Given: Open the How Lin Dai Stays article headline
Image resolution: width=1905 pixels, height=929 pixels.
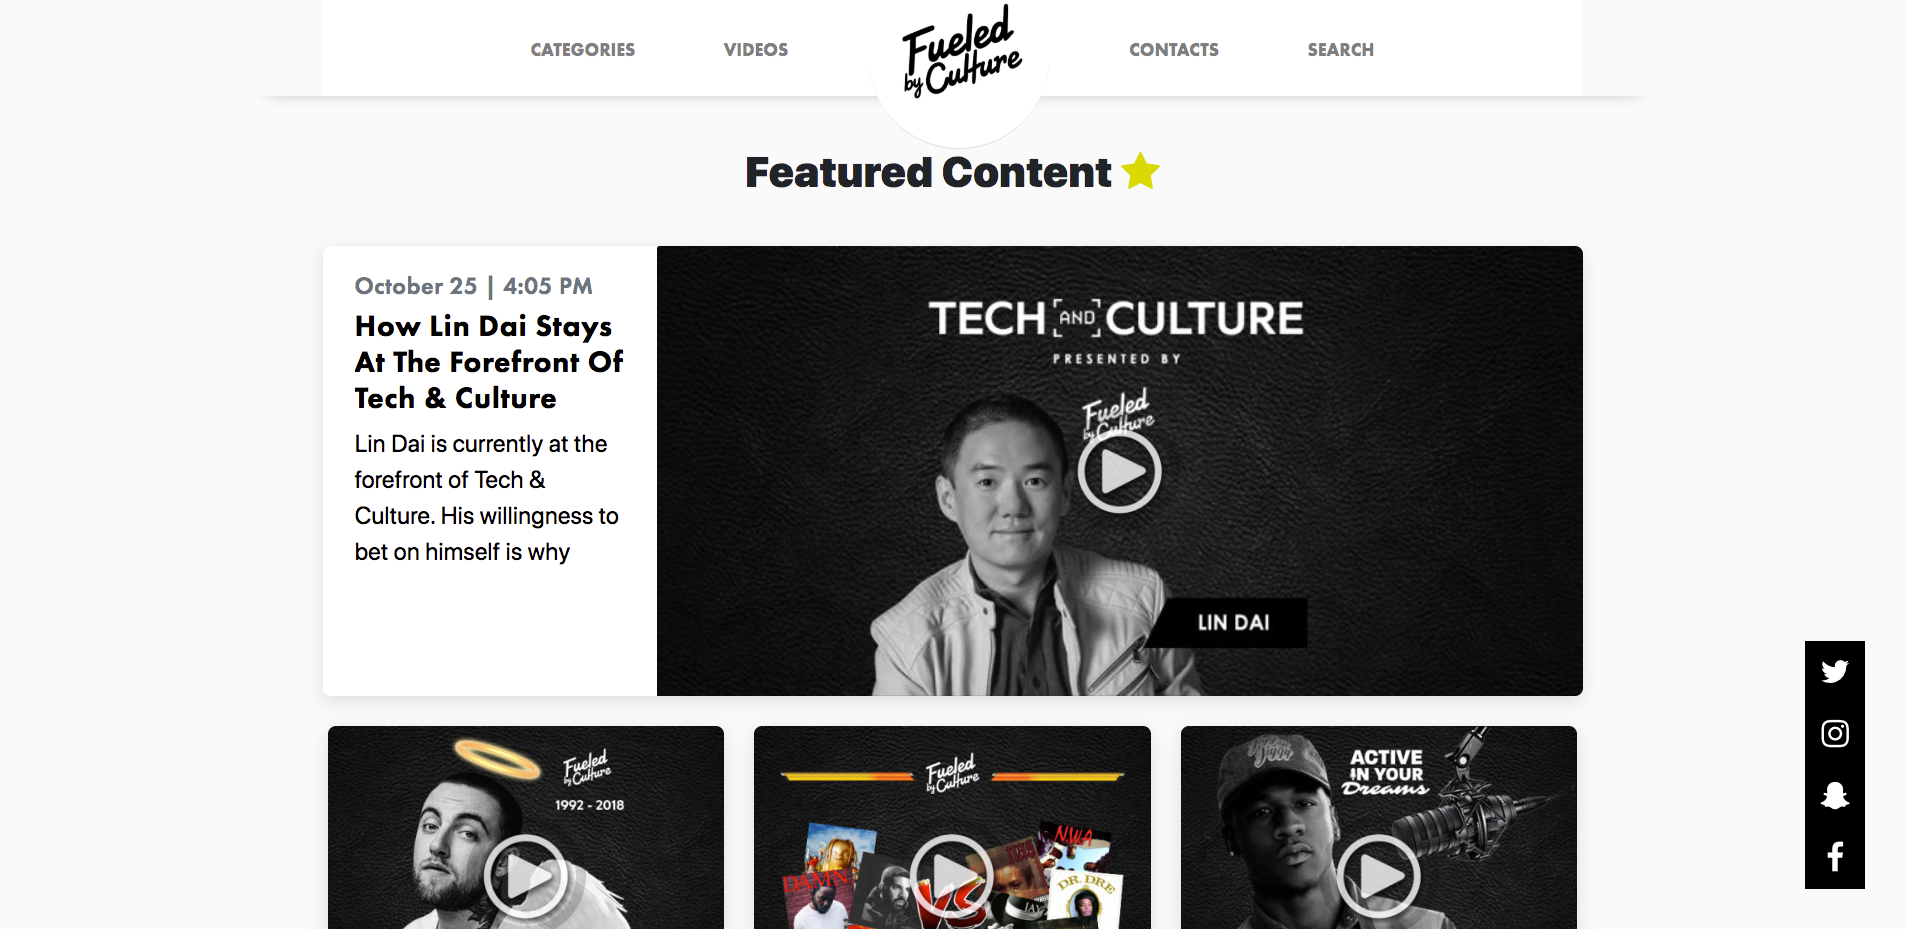Looking at the screenshot, I should point(488,362).
